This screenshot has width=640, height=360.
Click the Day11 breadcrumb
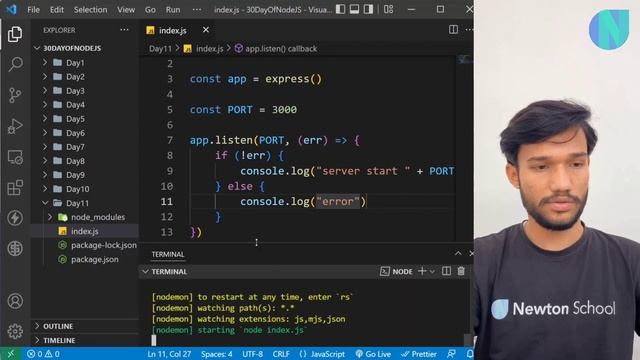click(x=160, y=49)
